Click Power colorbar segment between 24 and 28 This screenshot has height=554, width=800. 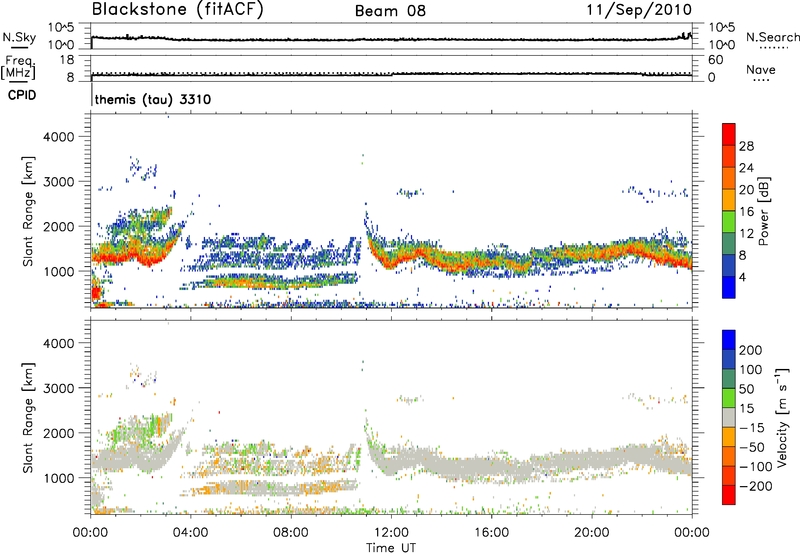click(x=729, y=156)
